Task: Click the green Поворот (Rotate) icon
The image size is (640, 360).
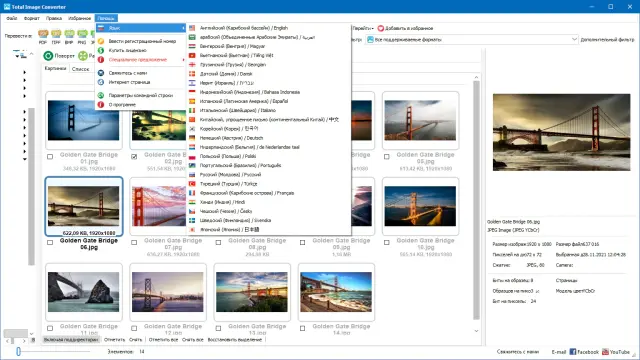Action: [x=48, y=56]
